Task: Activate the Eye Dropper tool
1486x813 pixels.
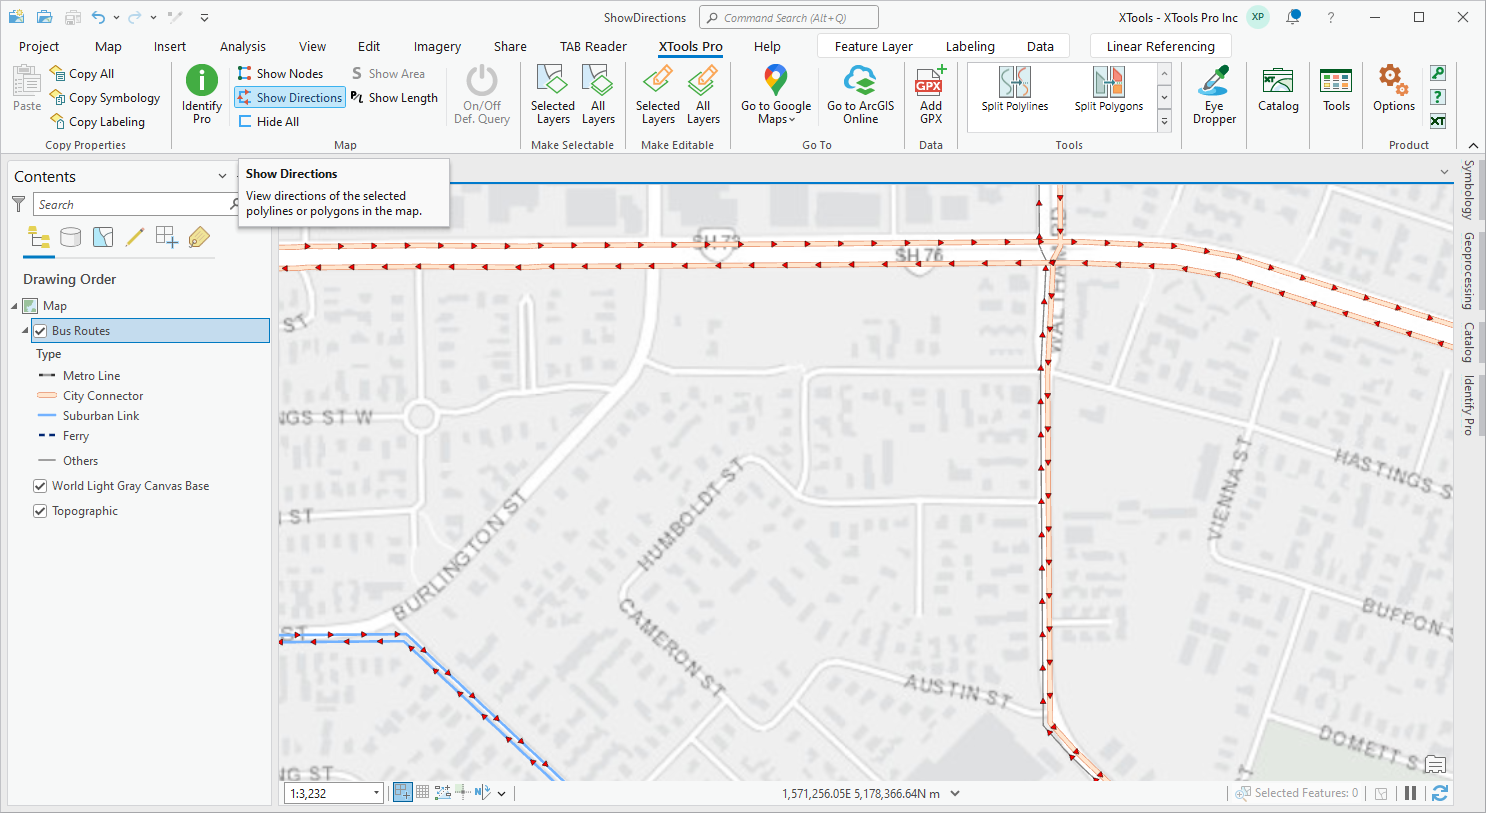Action: click(1214, 93)
